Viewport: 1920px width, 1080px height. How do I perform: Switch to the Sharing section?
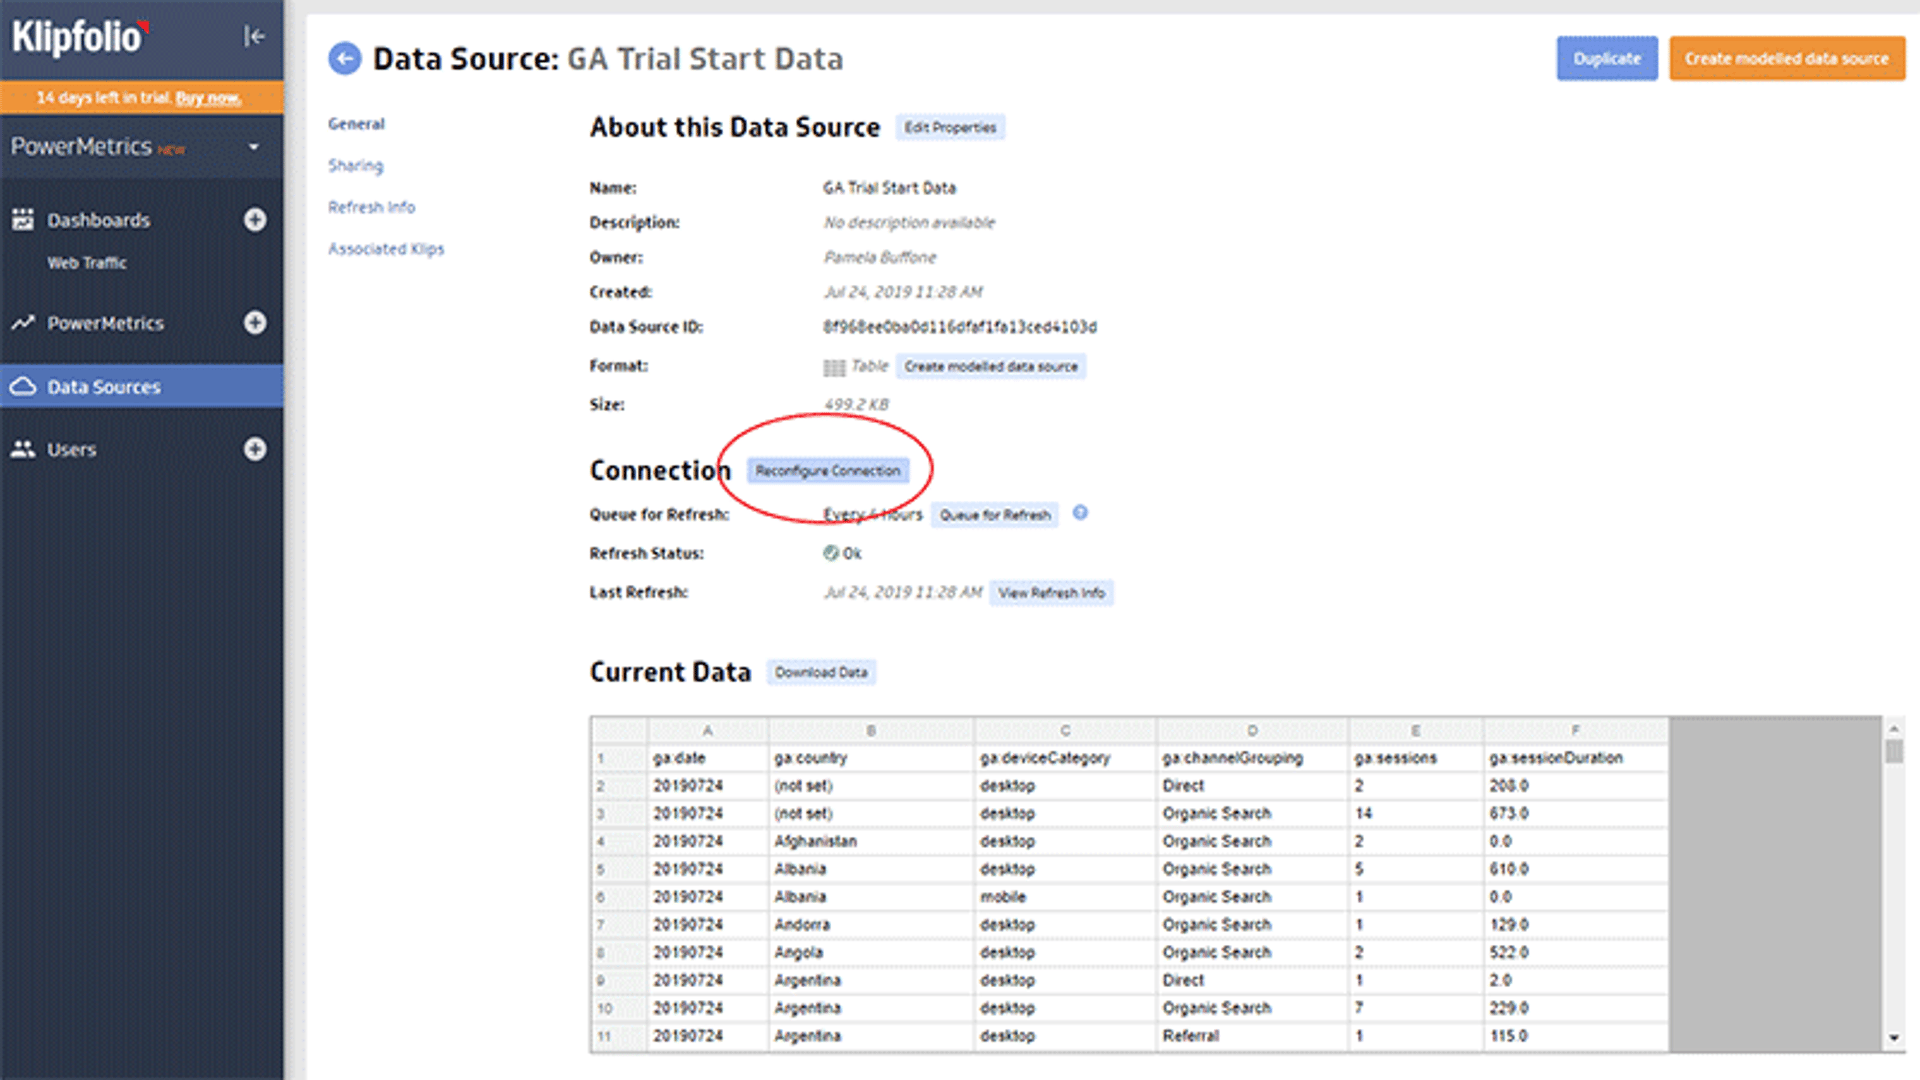(355, 165)
